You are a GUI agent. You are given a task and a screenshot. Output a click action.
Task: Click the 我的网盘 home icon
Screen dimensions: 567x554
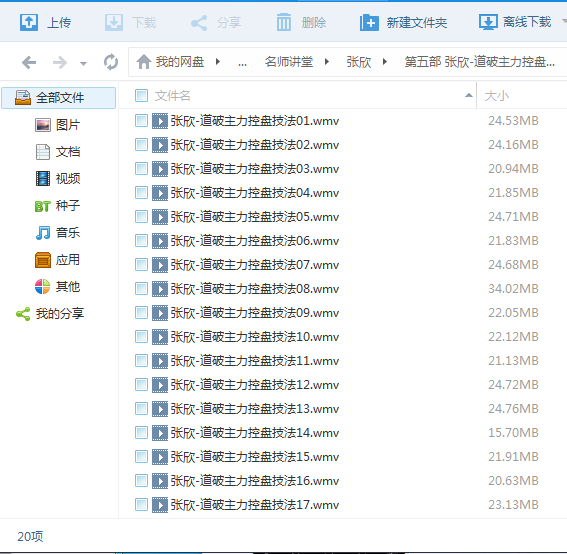pos(144,62)
